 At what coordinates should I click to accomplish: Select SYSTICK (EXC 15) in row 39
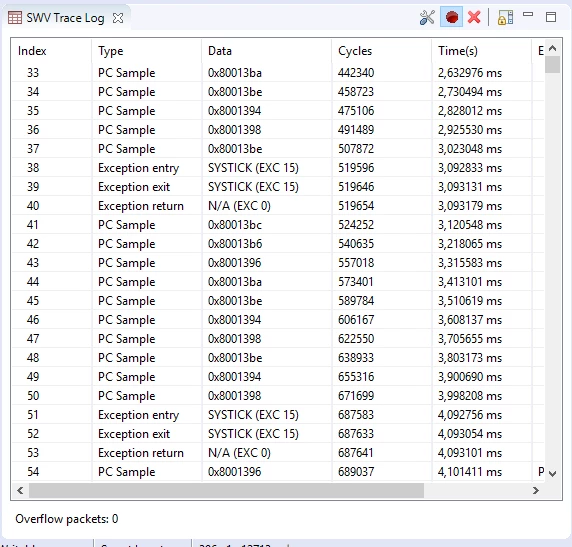253,187
